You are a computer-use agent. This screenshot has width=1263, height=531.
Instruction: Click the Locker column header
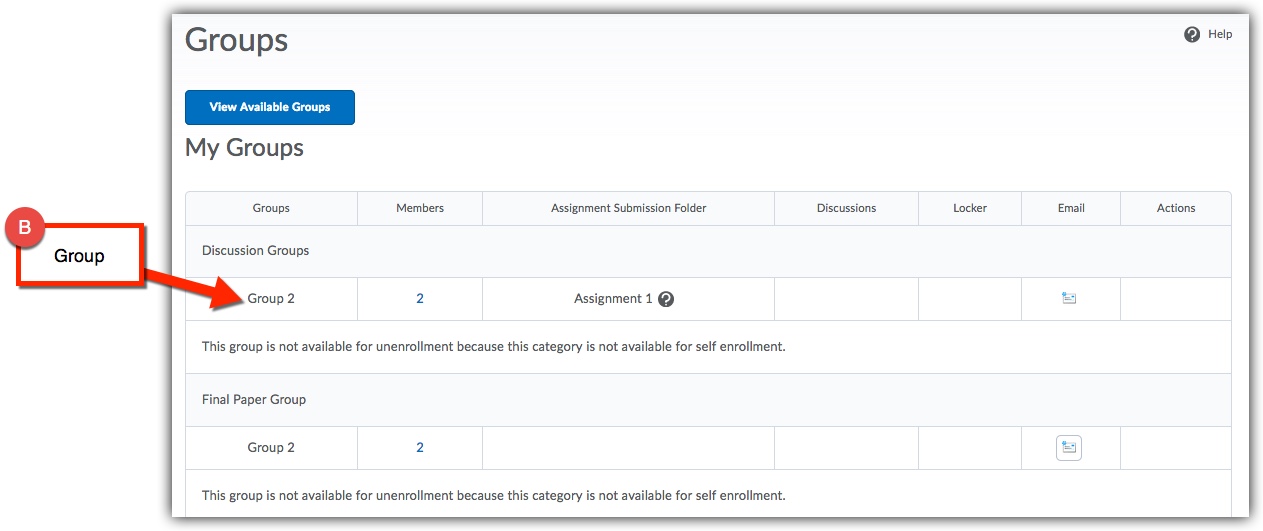click(970, 208)
